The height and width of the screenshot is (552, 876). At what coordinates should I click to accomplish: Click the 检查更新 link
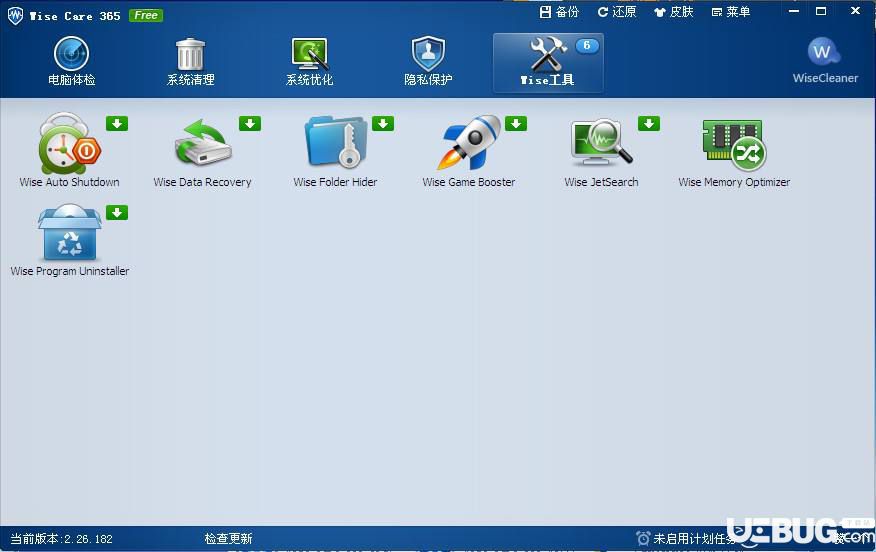[228, 539]
